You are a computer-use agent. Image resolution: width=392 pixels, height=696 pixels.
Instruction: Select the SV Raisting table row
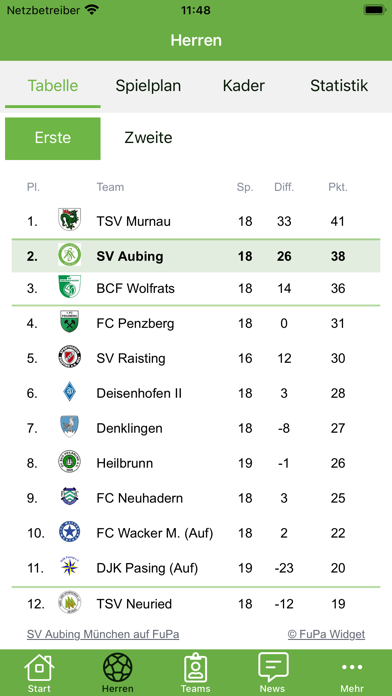(196, 358)
